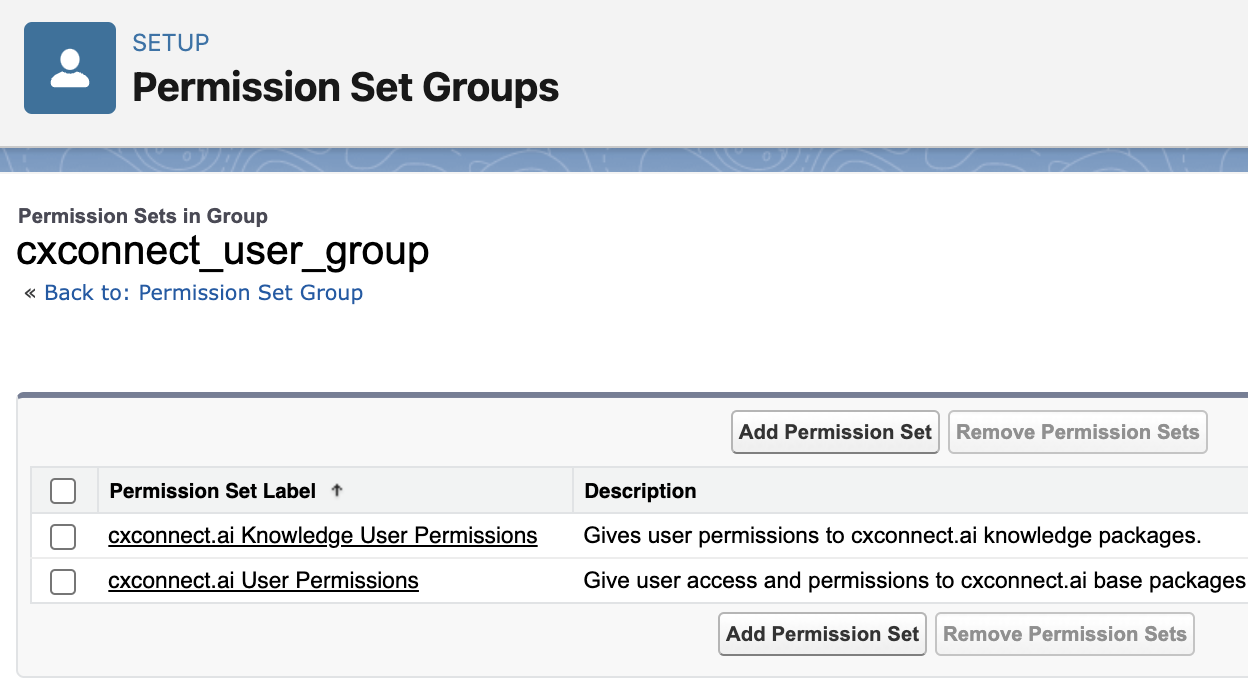This screenshot has width=1248, height=694.
Task: Select the cxconnect.ai User Permissions row checkbox
Action: tap(63, 581)
